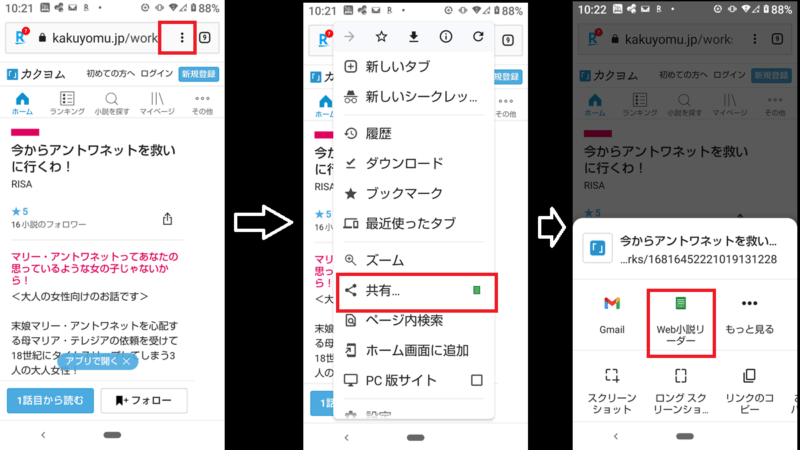Open the ランキング tab in left screenshot
Screen dimensions: 800x450
(67, 104)
